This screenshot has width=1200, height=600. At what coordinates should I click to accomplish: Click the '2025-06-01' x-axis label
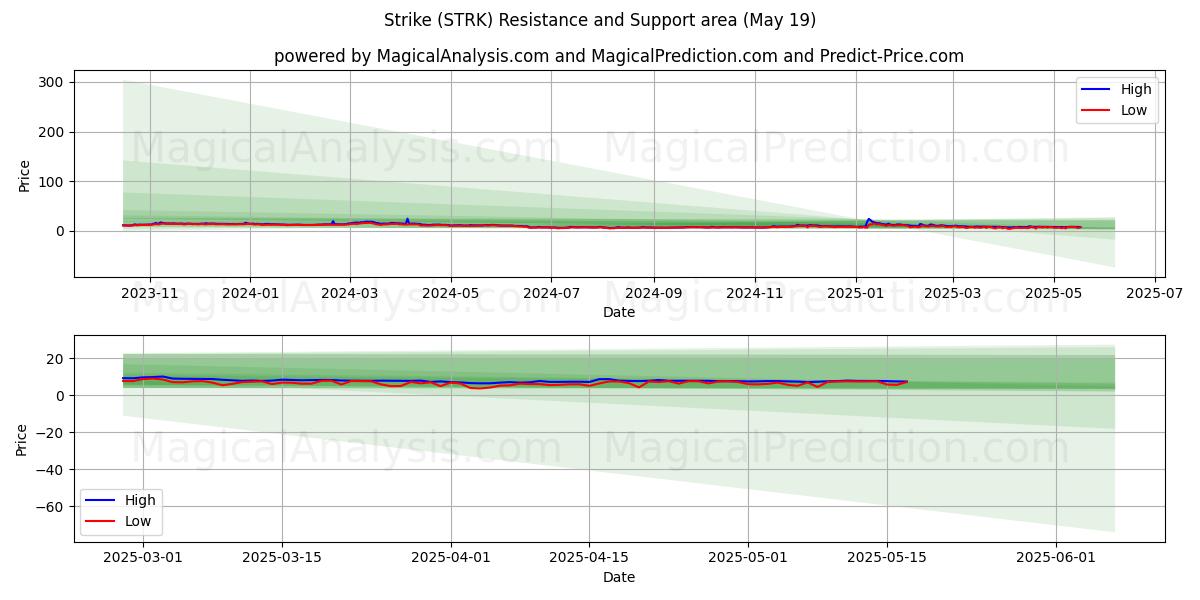tap(1056, 560)
